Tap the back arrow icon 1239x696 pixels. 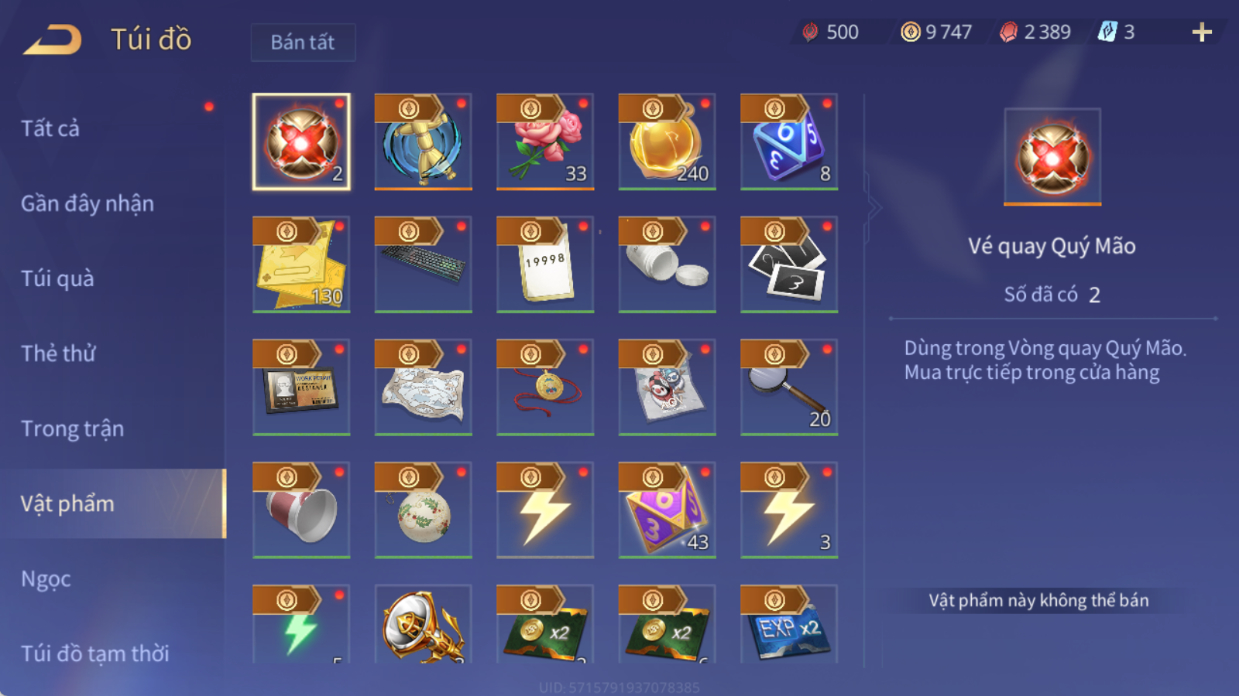click(52, 40)
